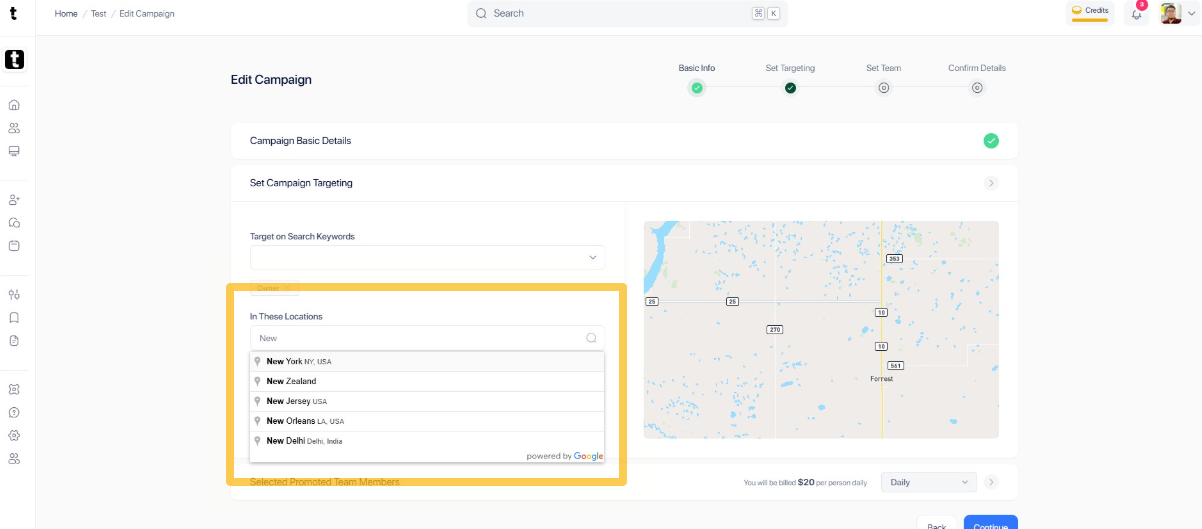
Task: Expand the Set Campaign Targeting section arrow
Action: click(x=991, y=183)
